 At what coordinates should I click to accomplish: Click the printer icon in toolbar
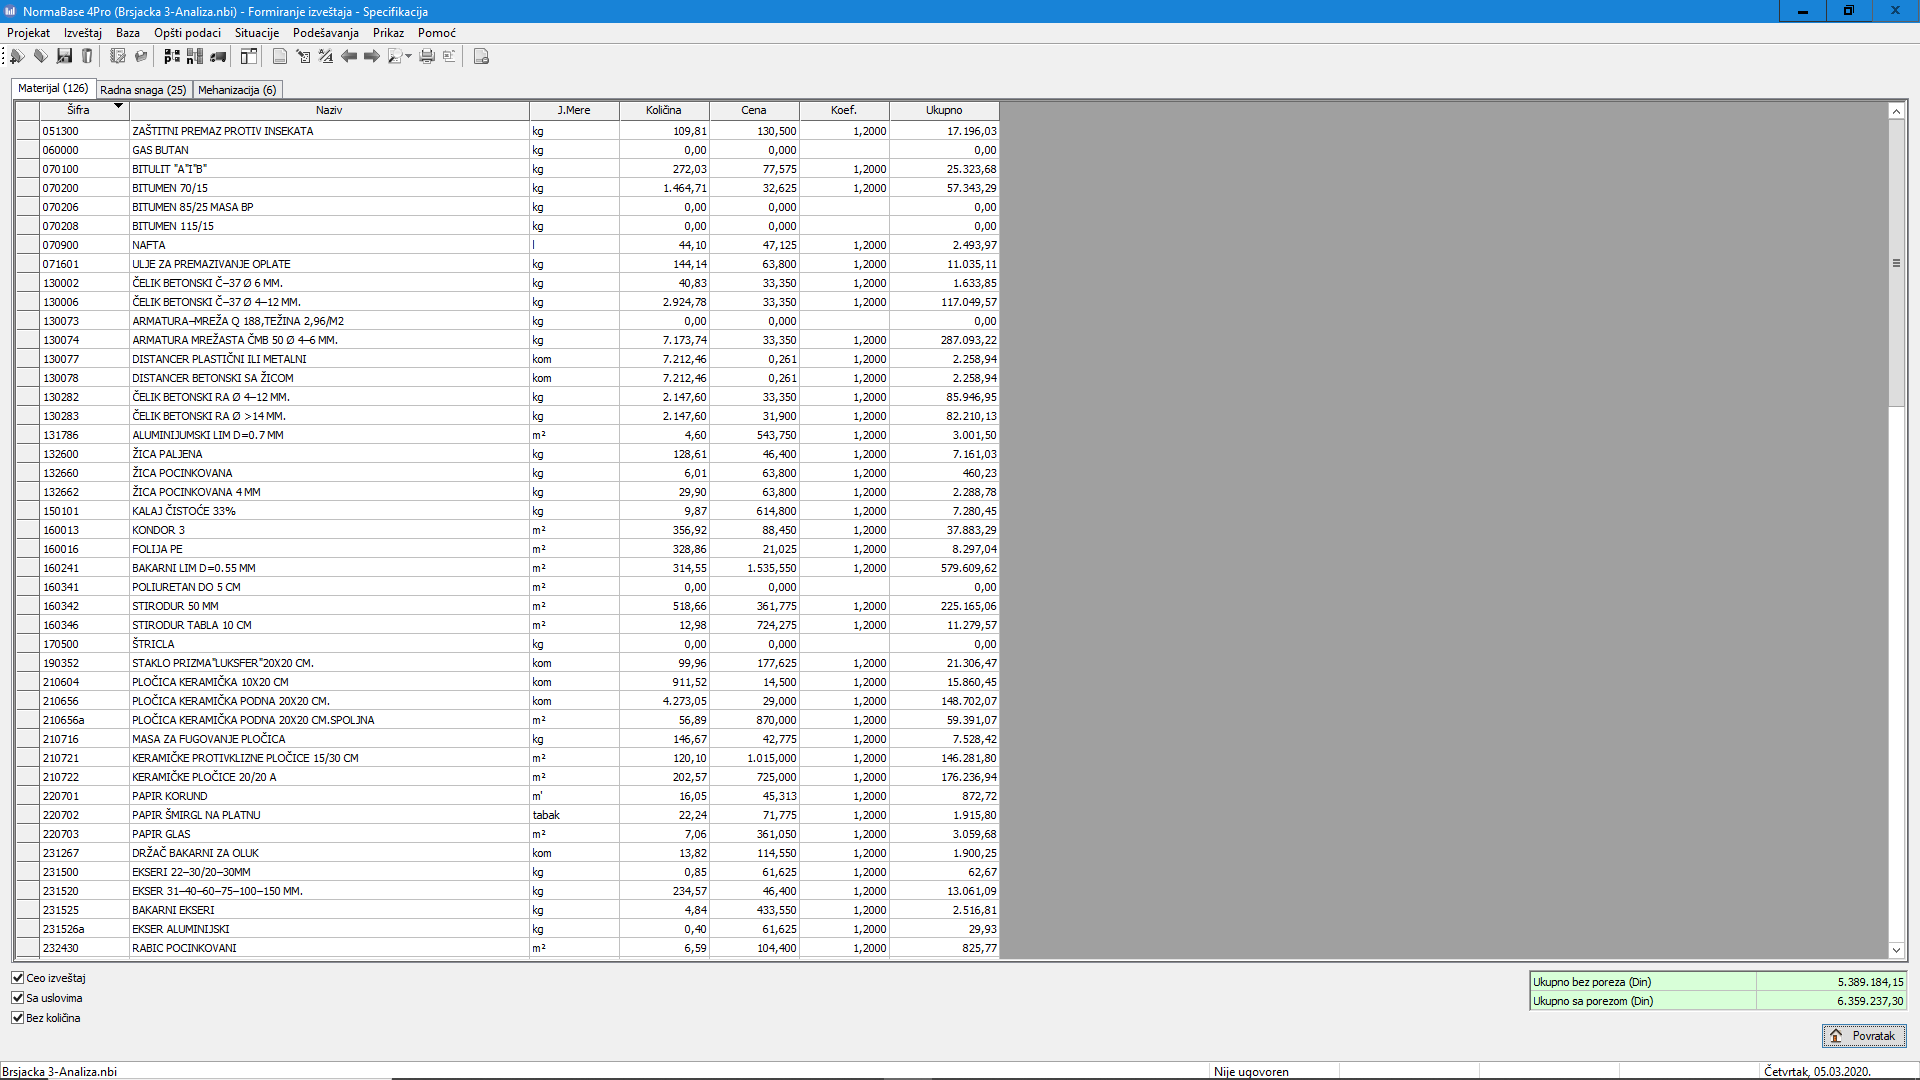click(x=427, y=56)
